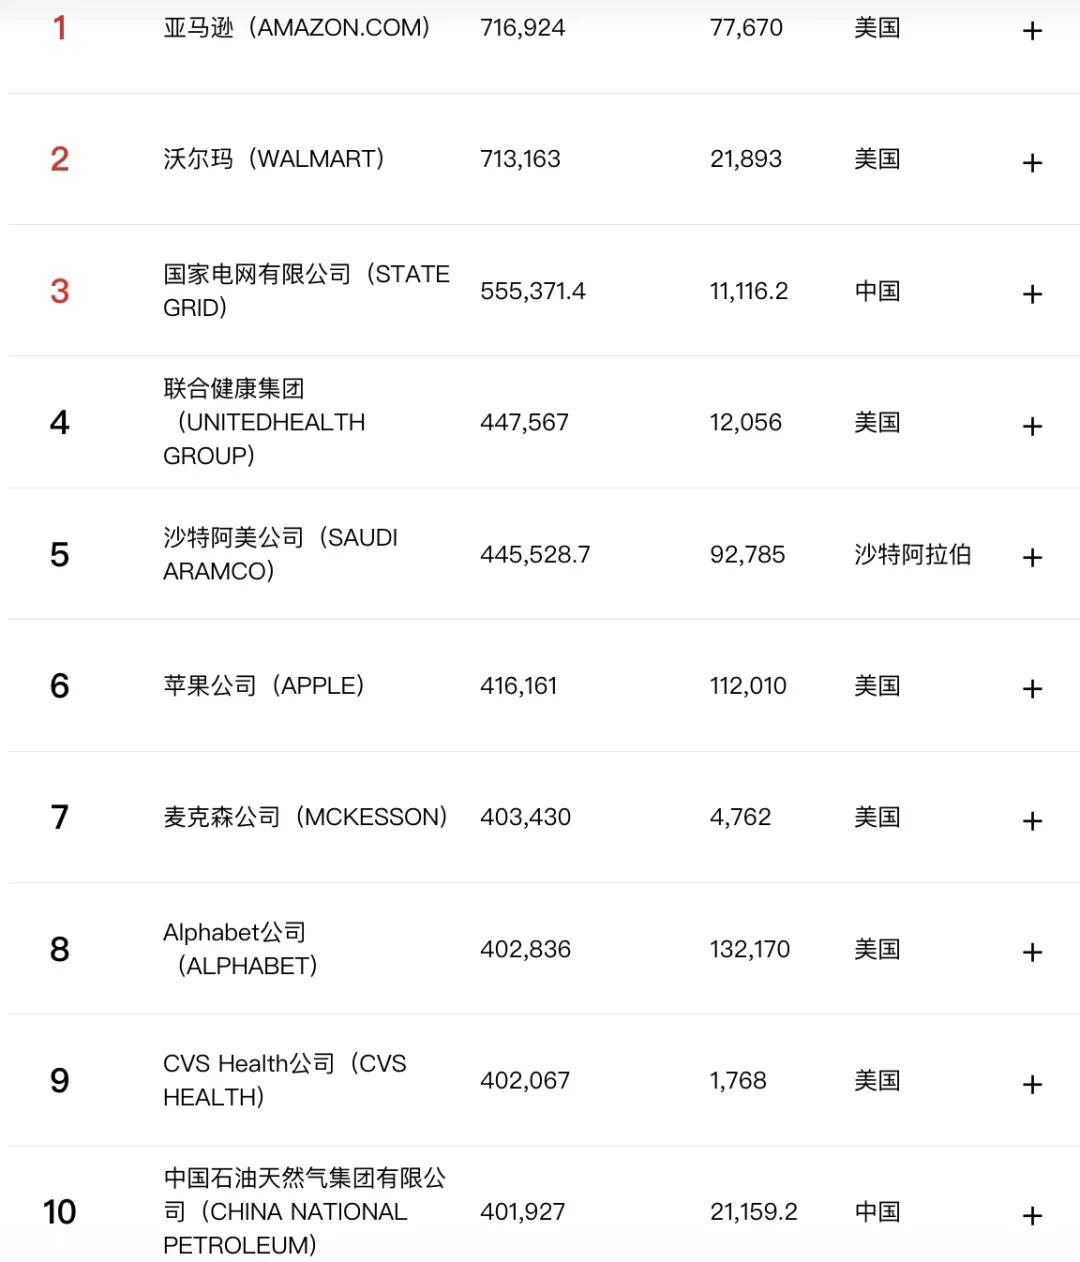Expand Walmart row details
Image resolution: width=1080 pixels, height=1262 pixels.
click(x=1033, y=162)
